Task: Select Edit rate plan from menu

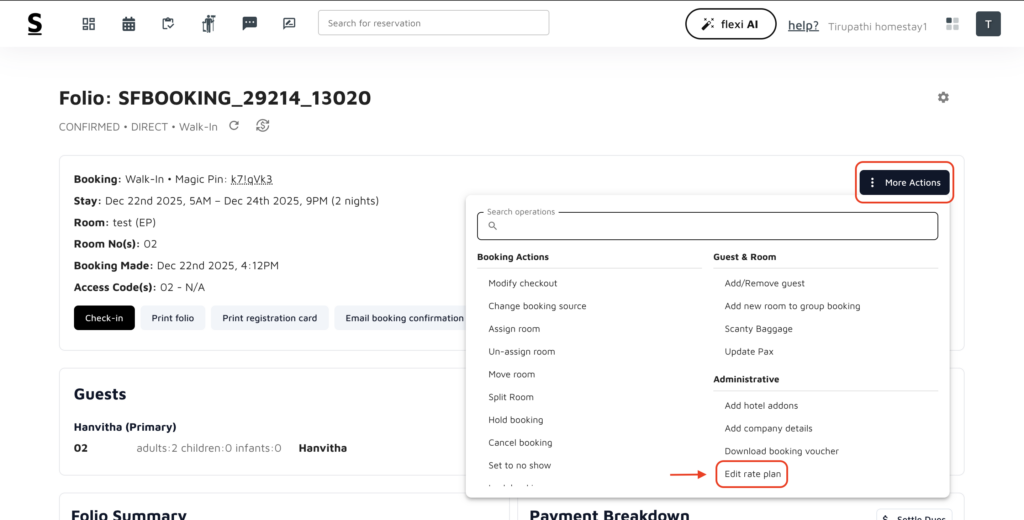Action: point(753,474)
